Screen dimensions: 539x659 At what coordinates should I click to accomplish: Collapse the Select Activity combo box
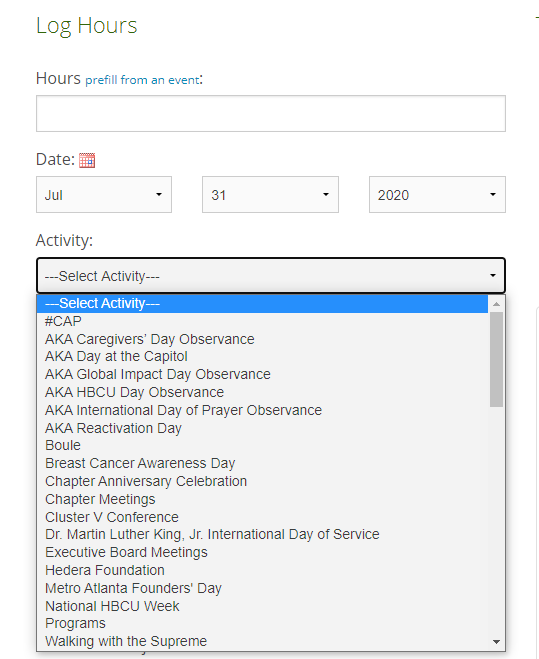pyautogui.click(x=271, y=276)
